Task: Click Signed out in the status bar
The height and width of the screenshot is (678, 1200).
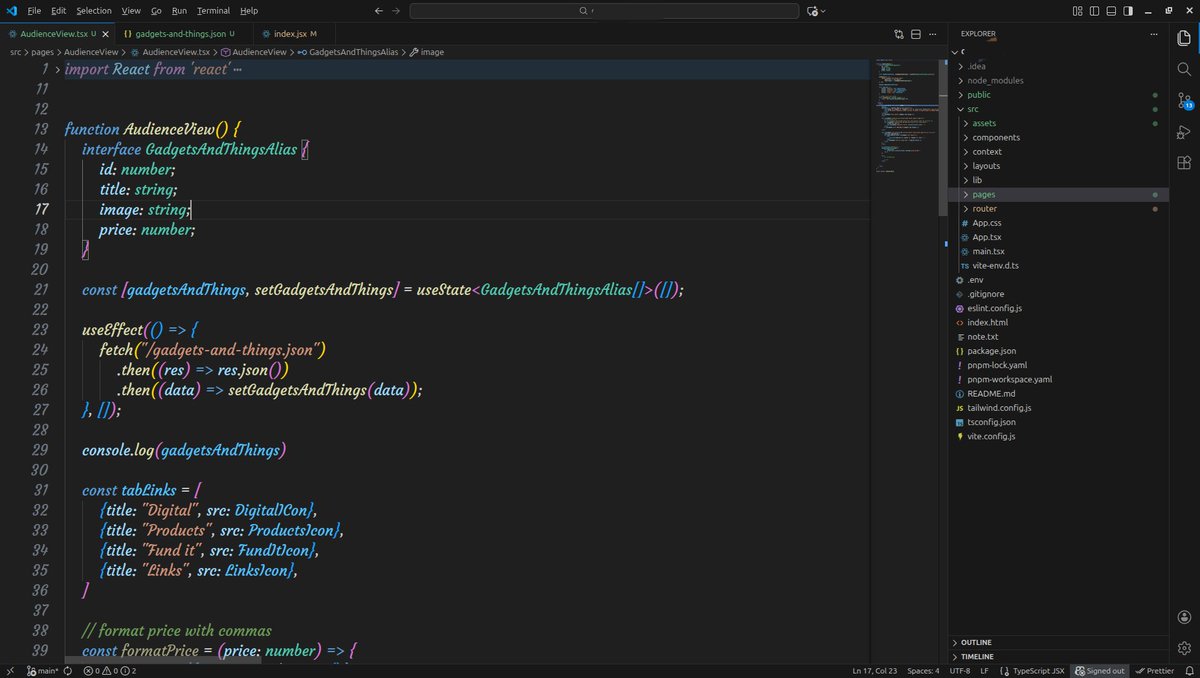Action: click(x=1100, y=671)
